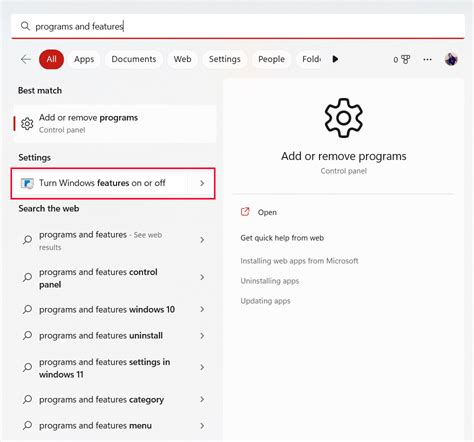Image resolution: width=474 pixels, height=442 pixels.
Task: Click gear icon beside Add or remove programs
Action: coord(27,124)
